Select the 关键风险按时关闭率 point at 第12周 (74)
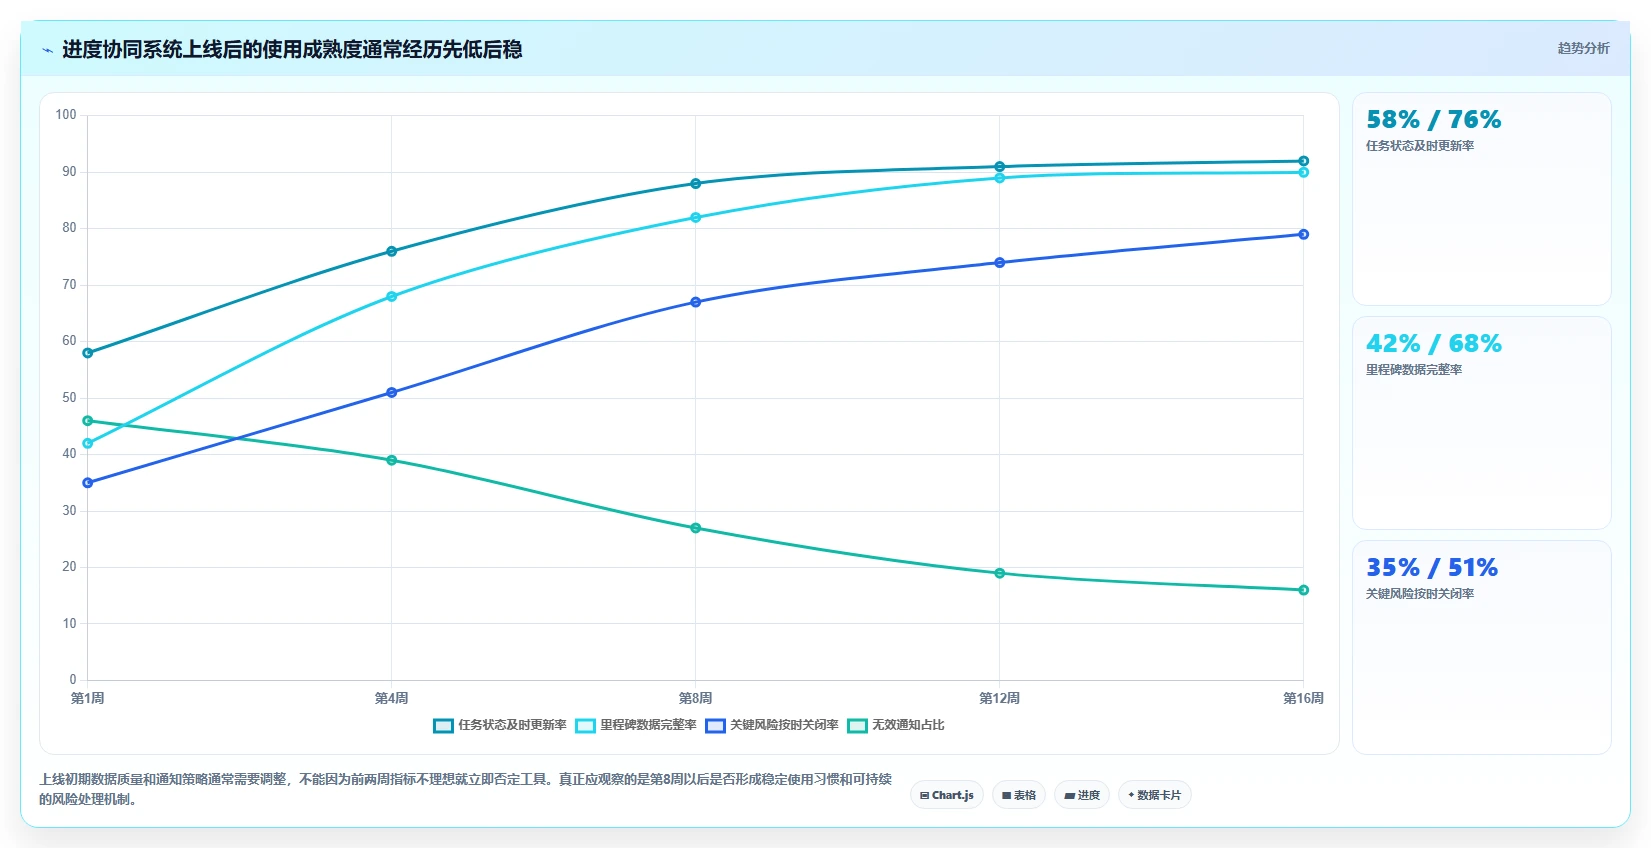This screenshot has width=1651, height=848. coord(1000,263)
